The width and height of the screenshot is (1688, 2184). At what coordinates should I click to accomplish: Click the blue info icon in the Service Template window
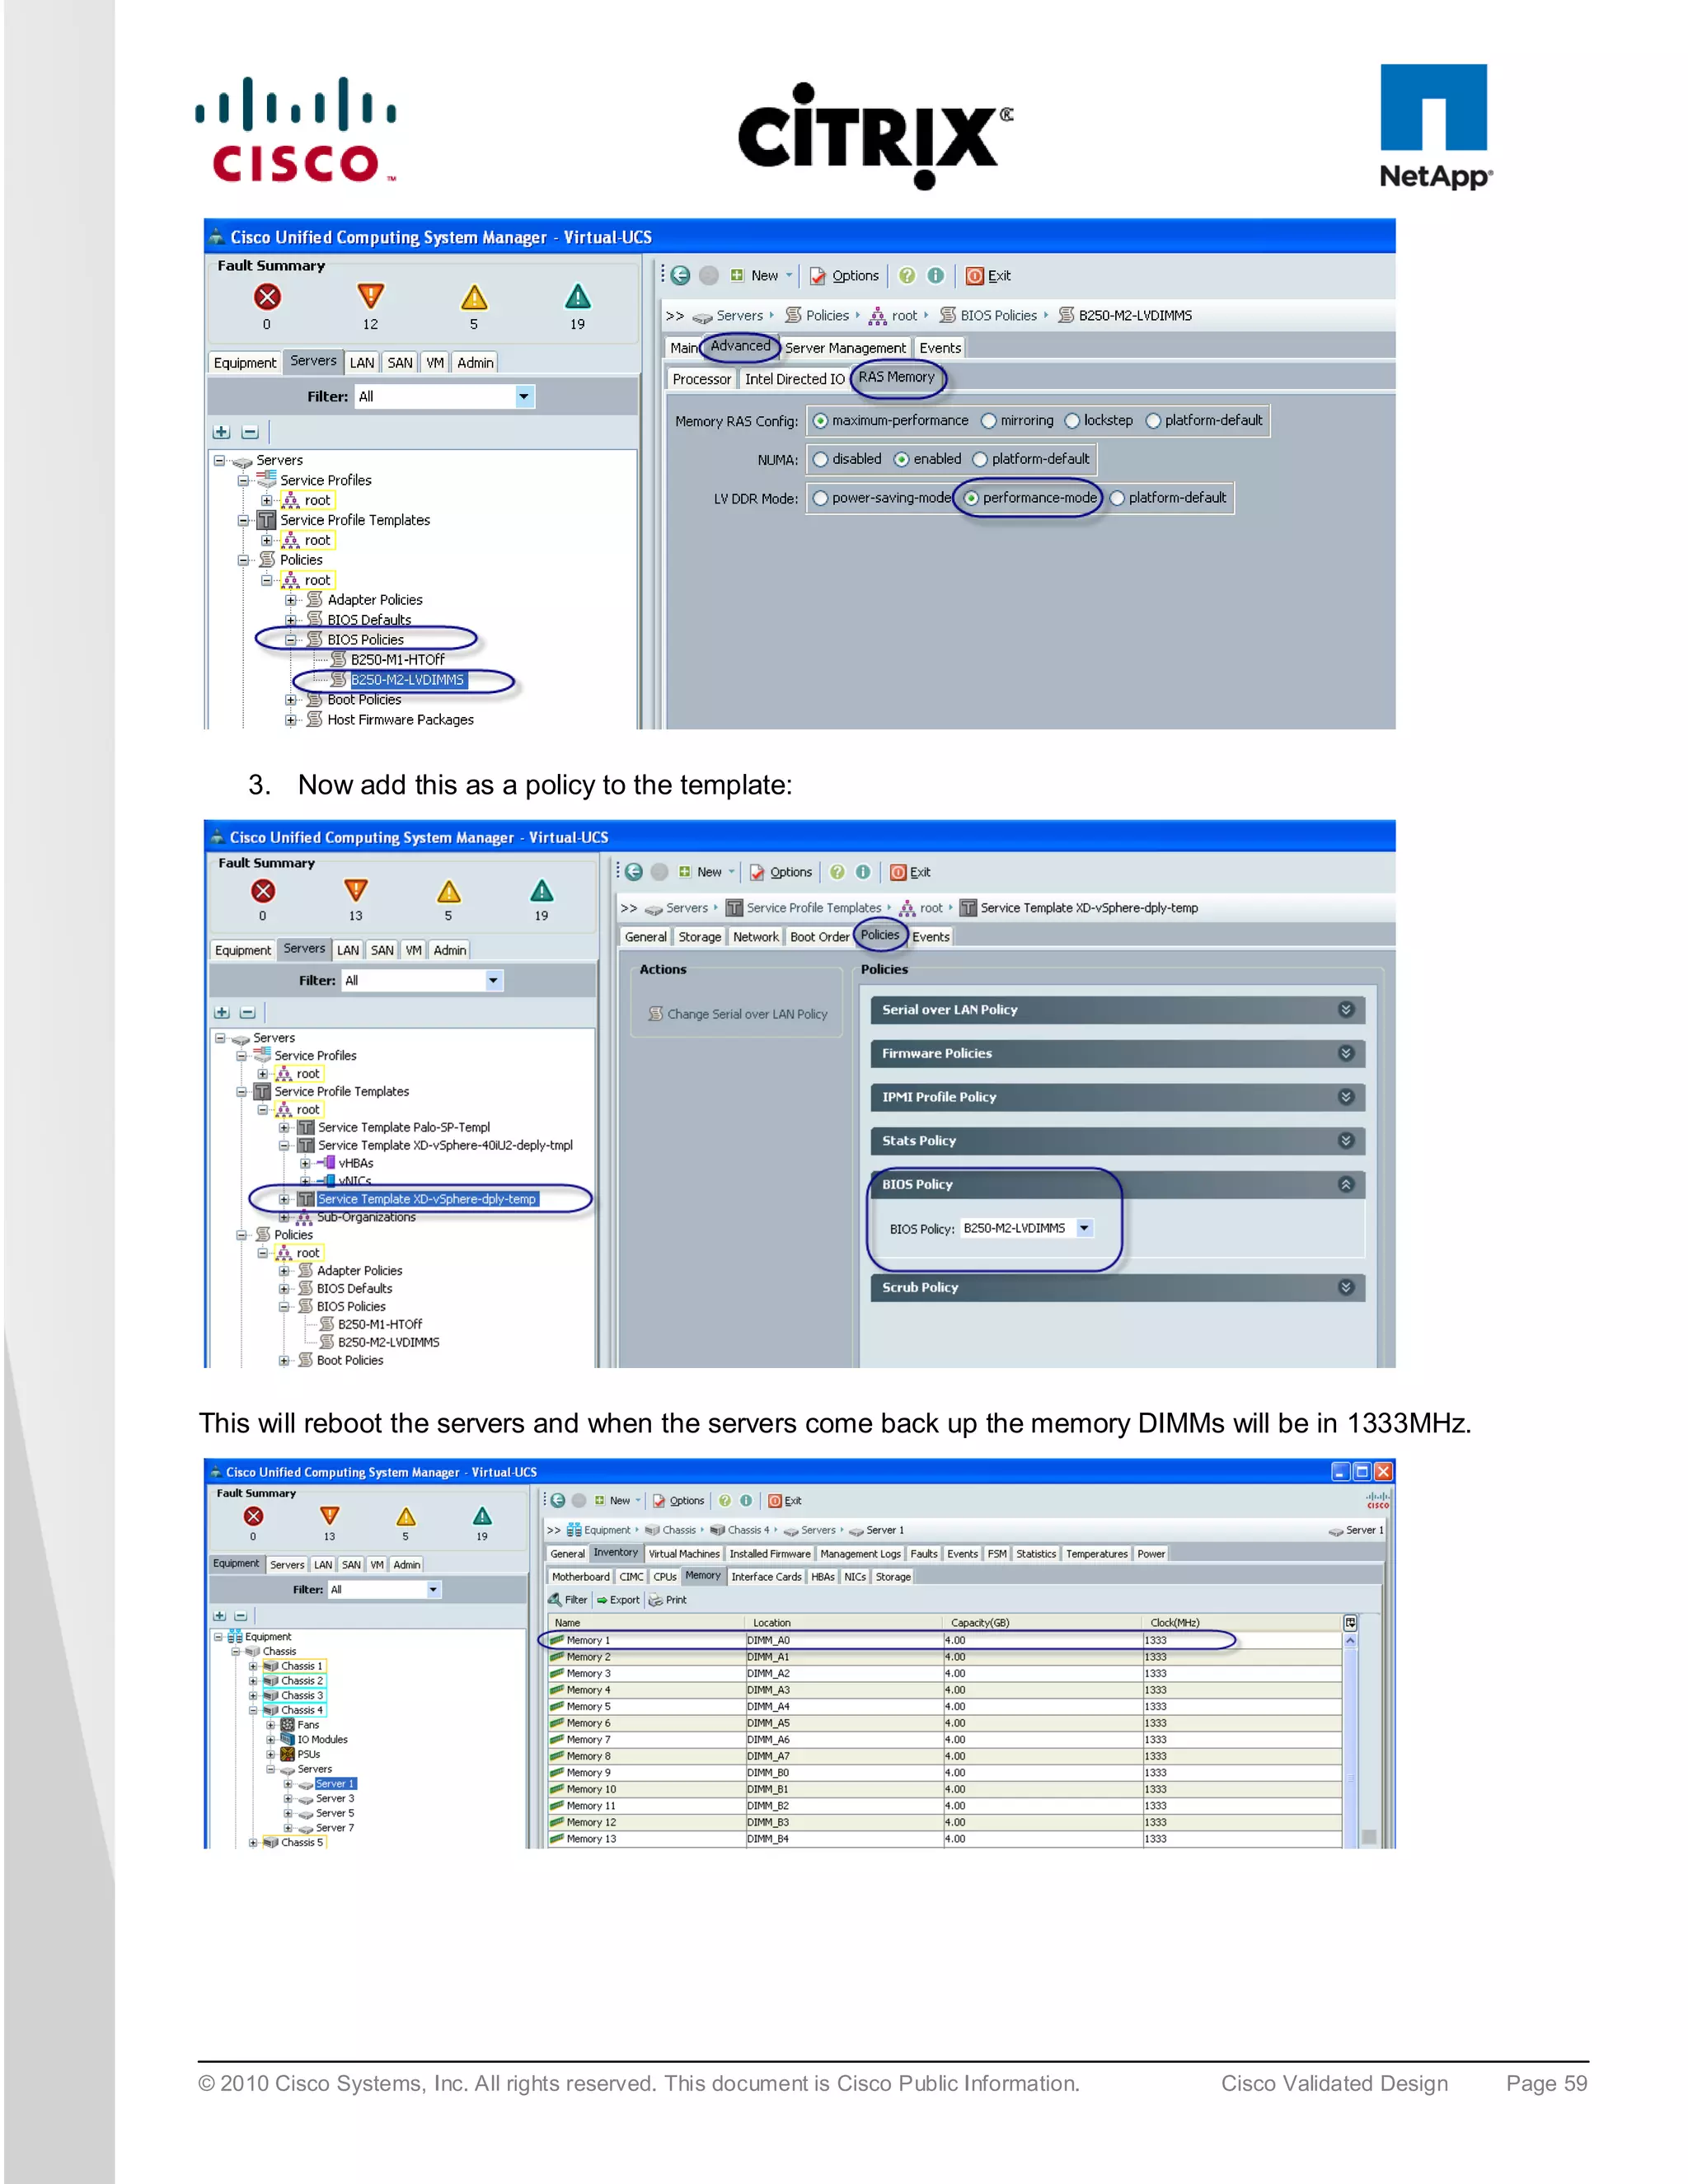862,872
